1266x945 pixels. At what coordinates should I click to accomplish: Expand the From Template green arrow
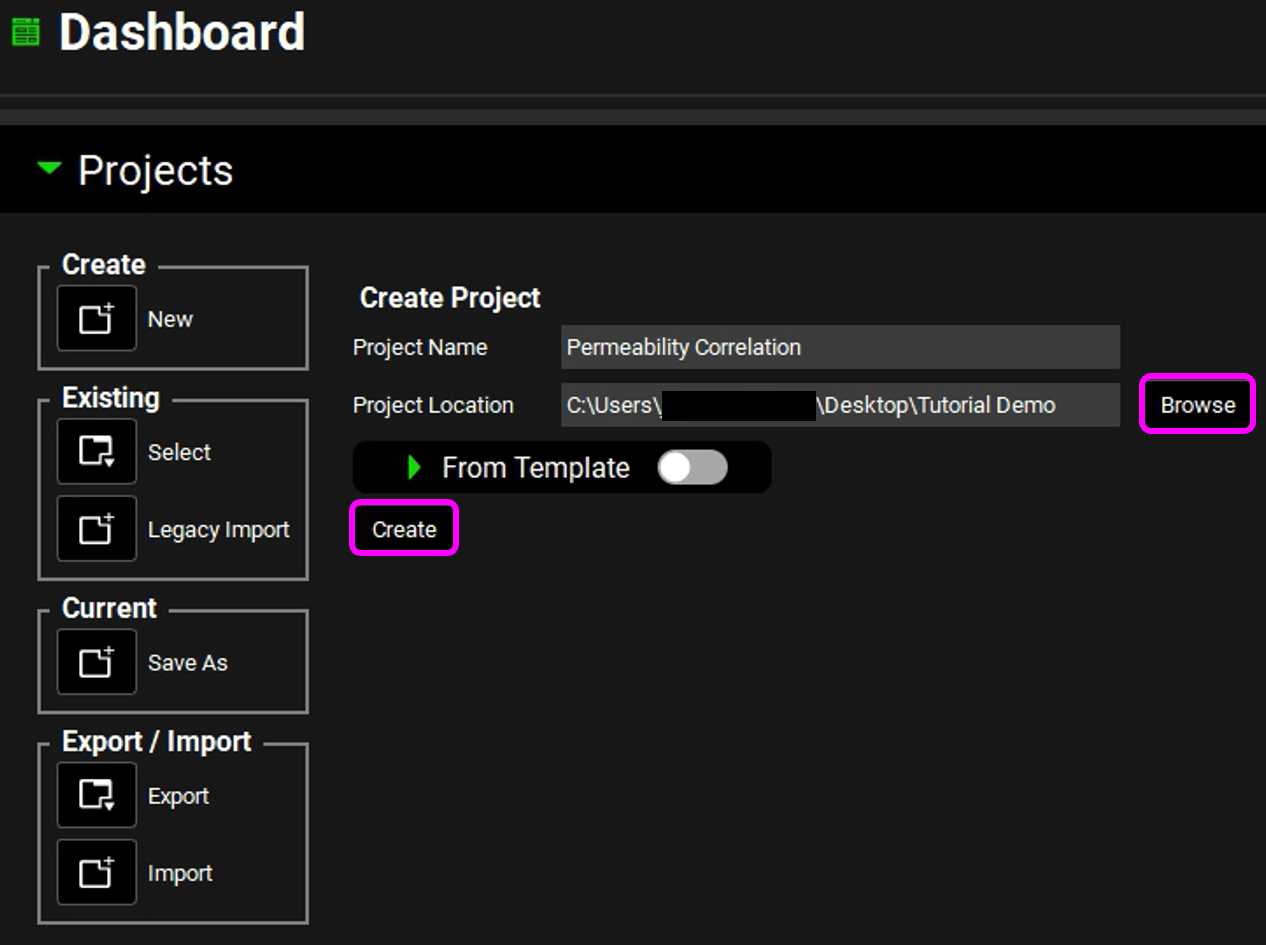click(x=415, y=468)
